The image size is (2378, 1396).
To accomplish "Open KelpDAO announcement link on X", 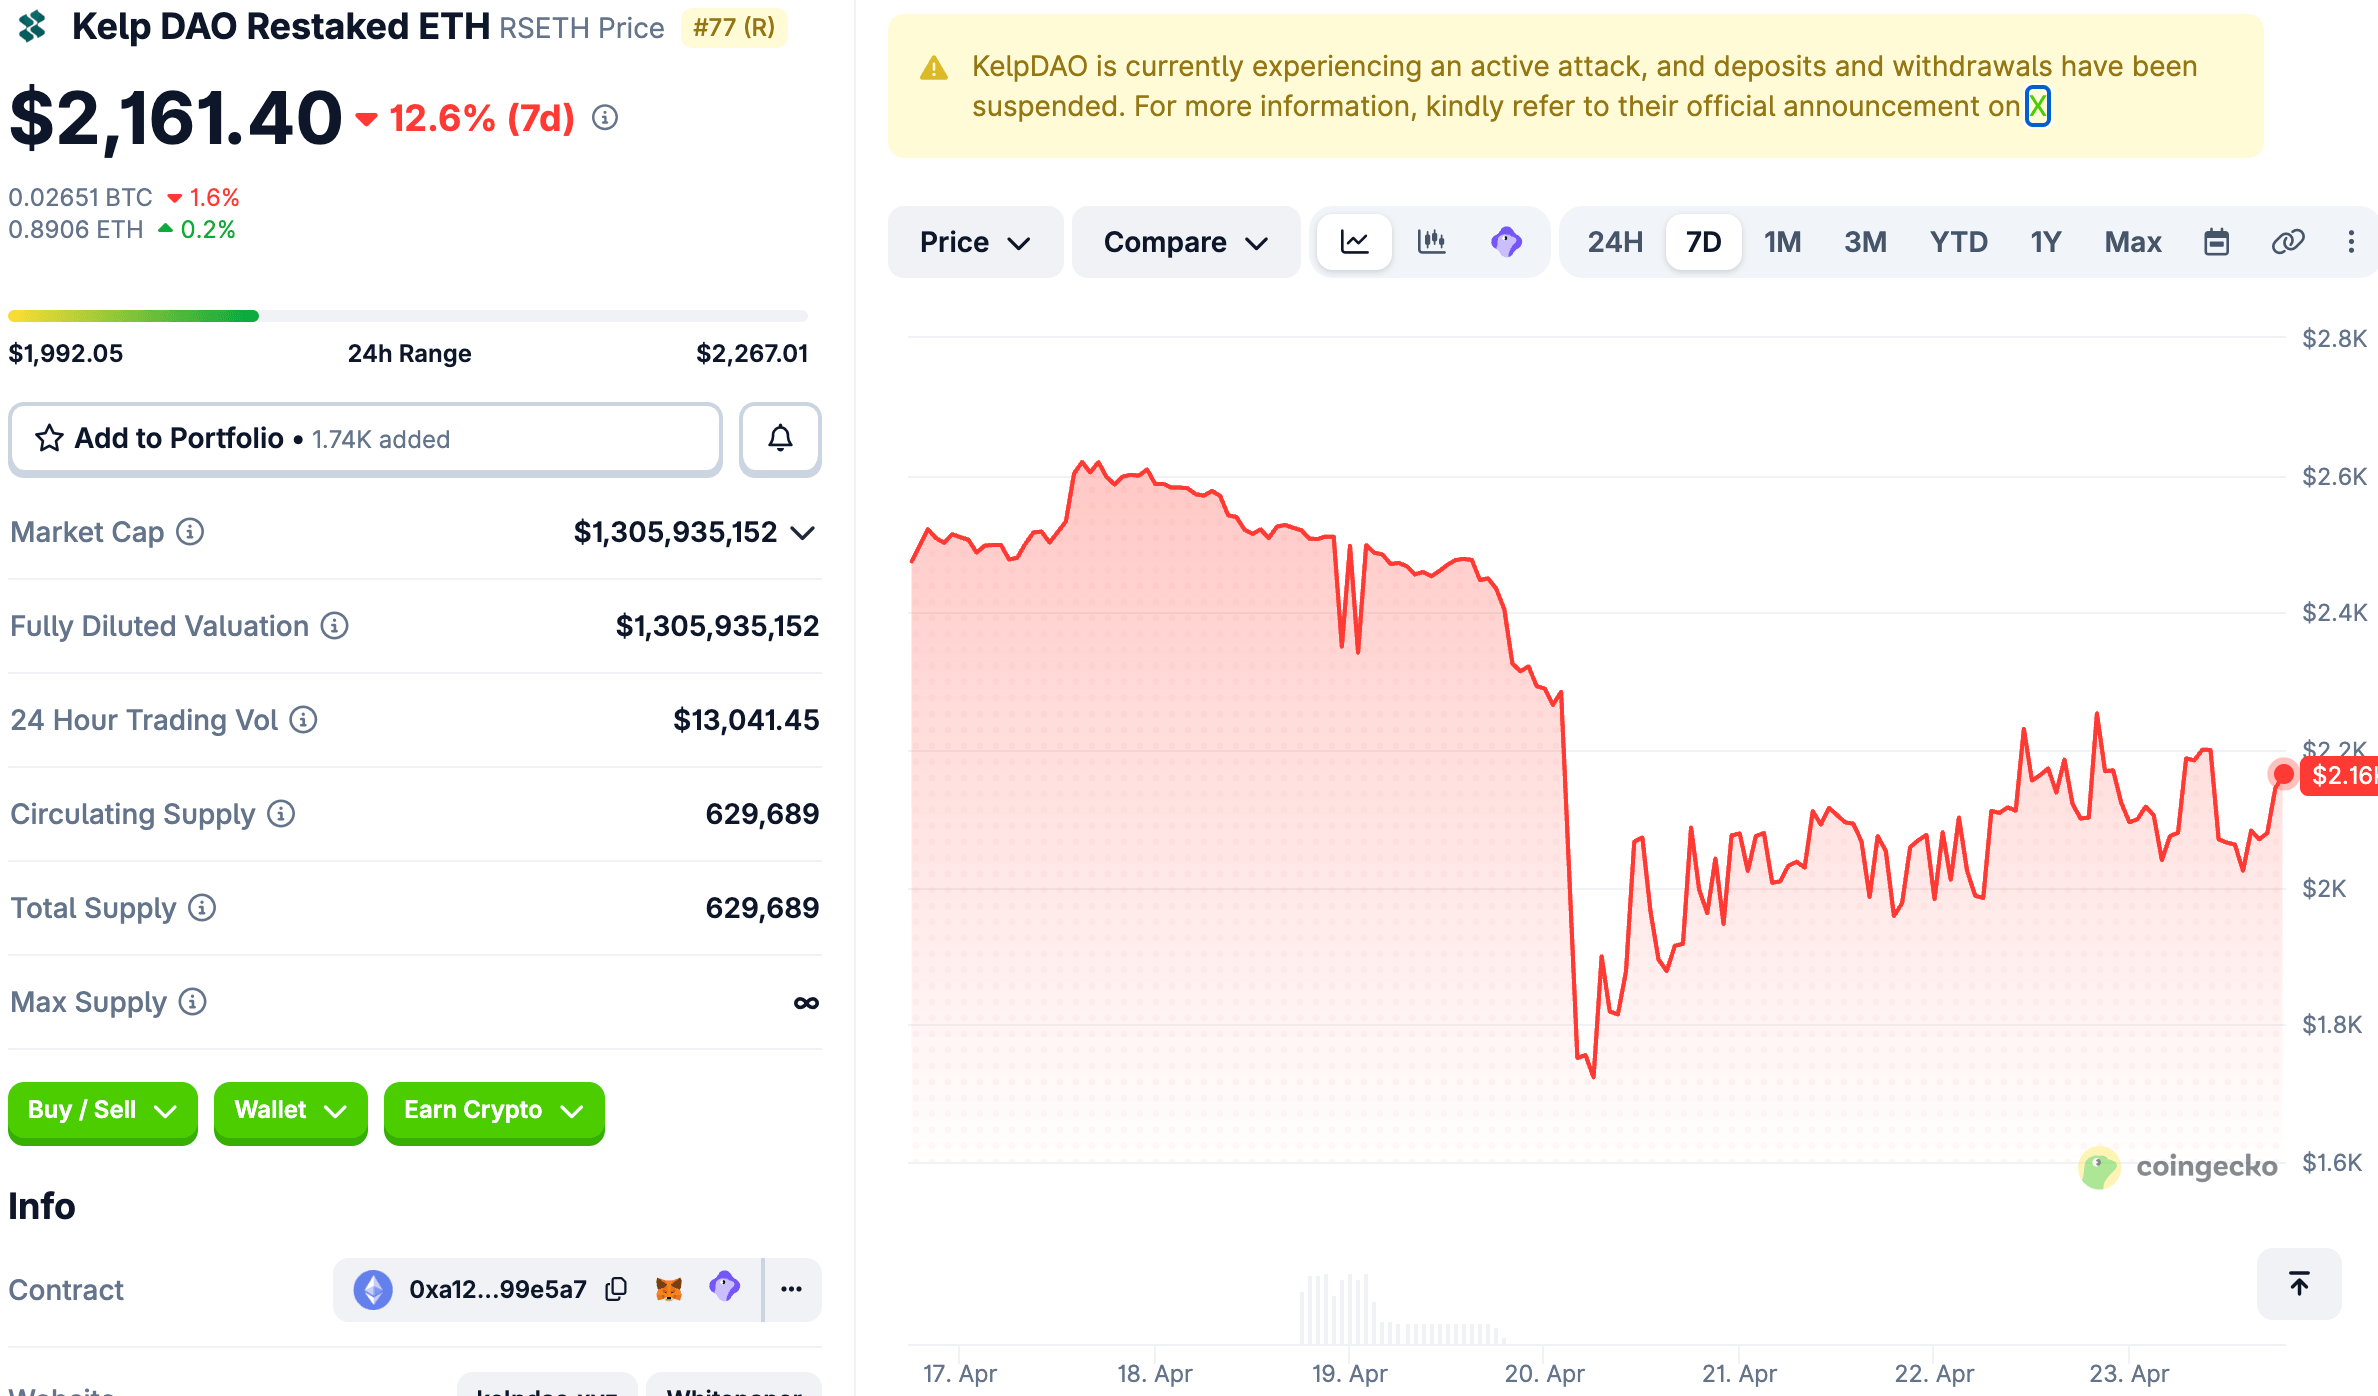I will (x=2038, y=105).
